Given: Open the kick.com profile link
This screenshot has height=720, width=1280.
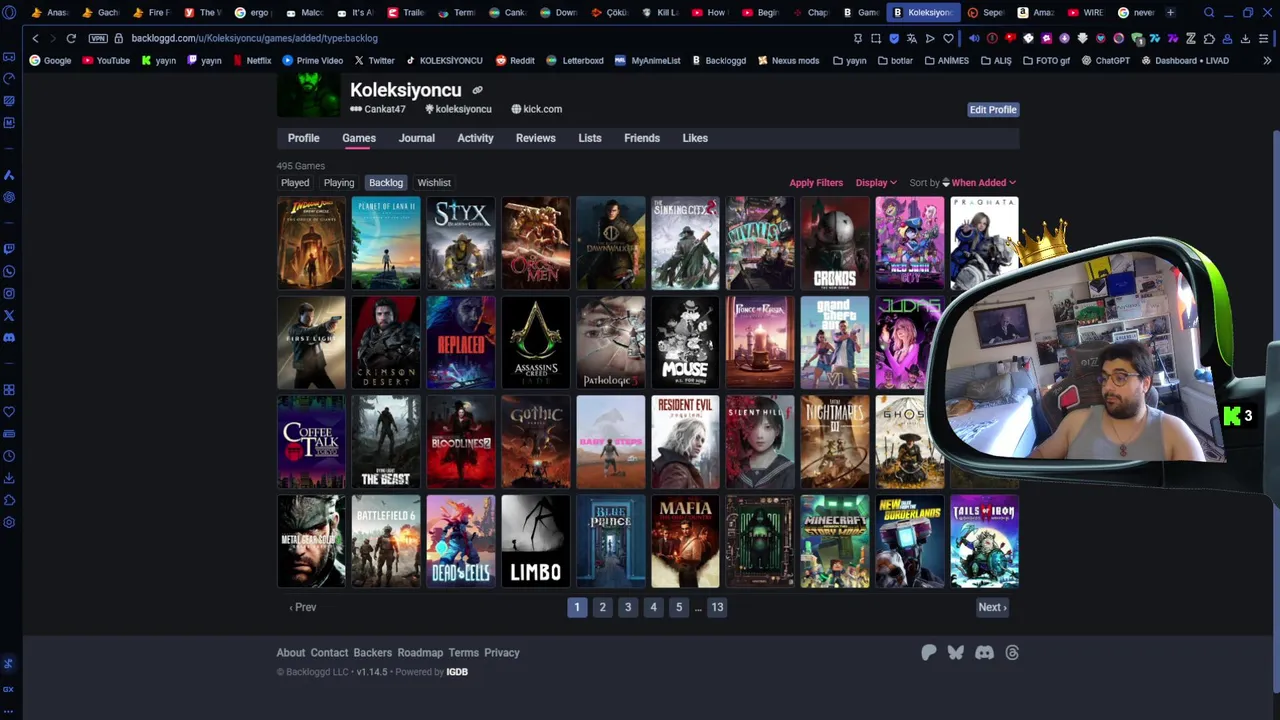Looking at the screenshot, I should [536, 109].
